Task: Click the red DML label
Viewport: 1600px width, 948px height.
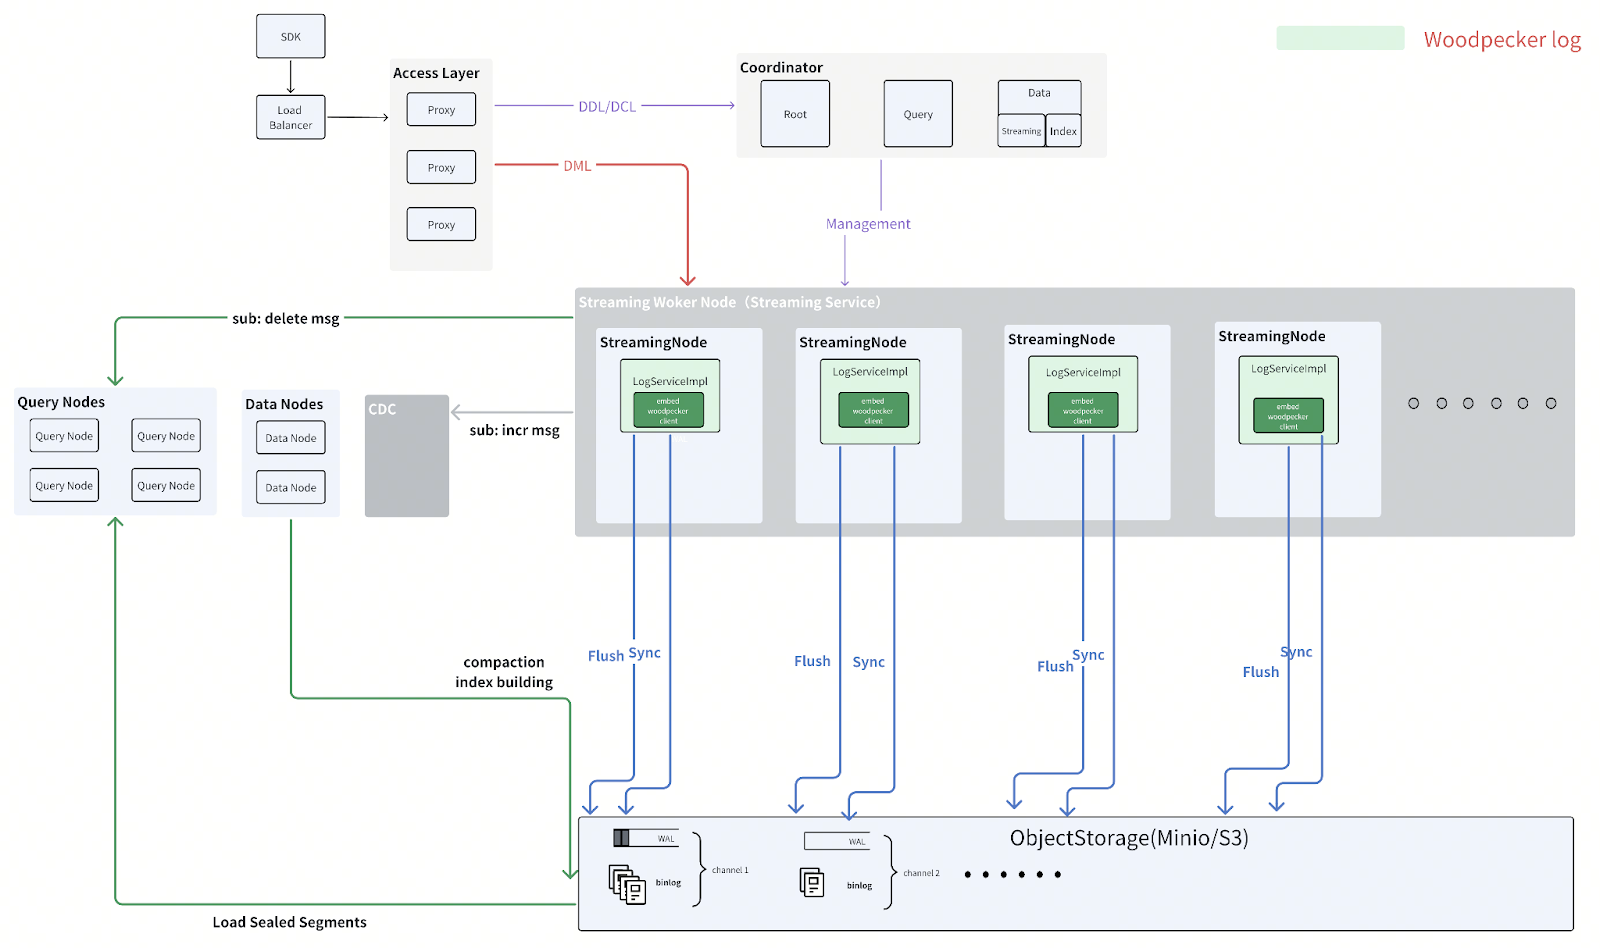Action: [x=577, y=165]
